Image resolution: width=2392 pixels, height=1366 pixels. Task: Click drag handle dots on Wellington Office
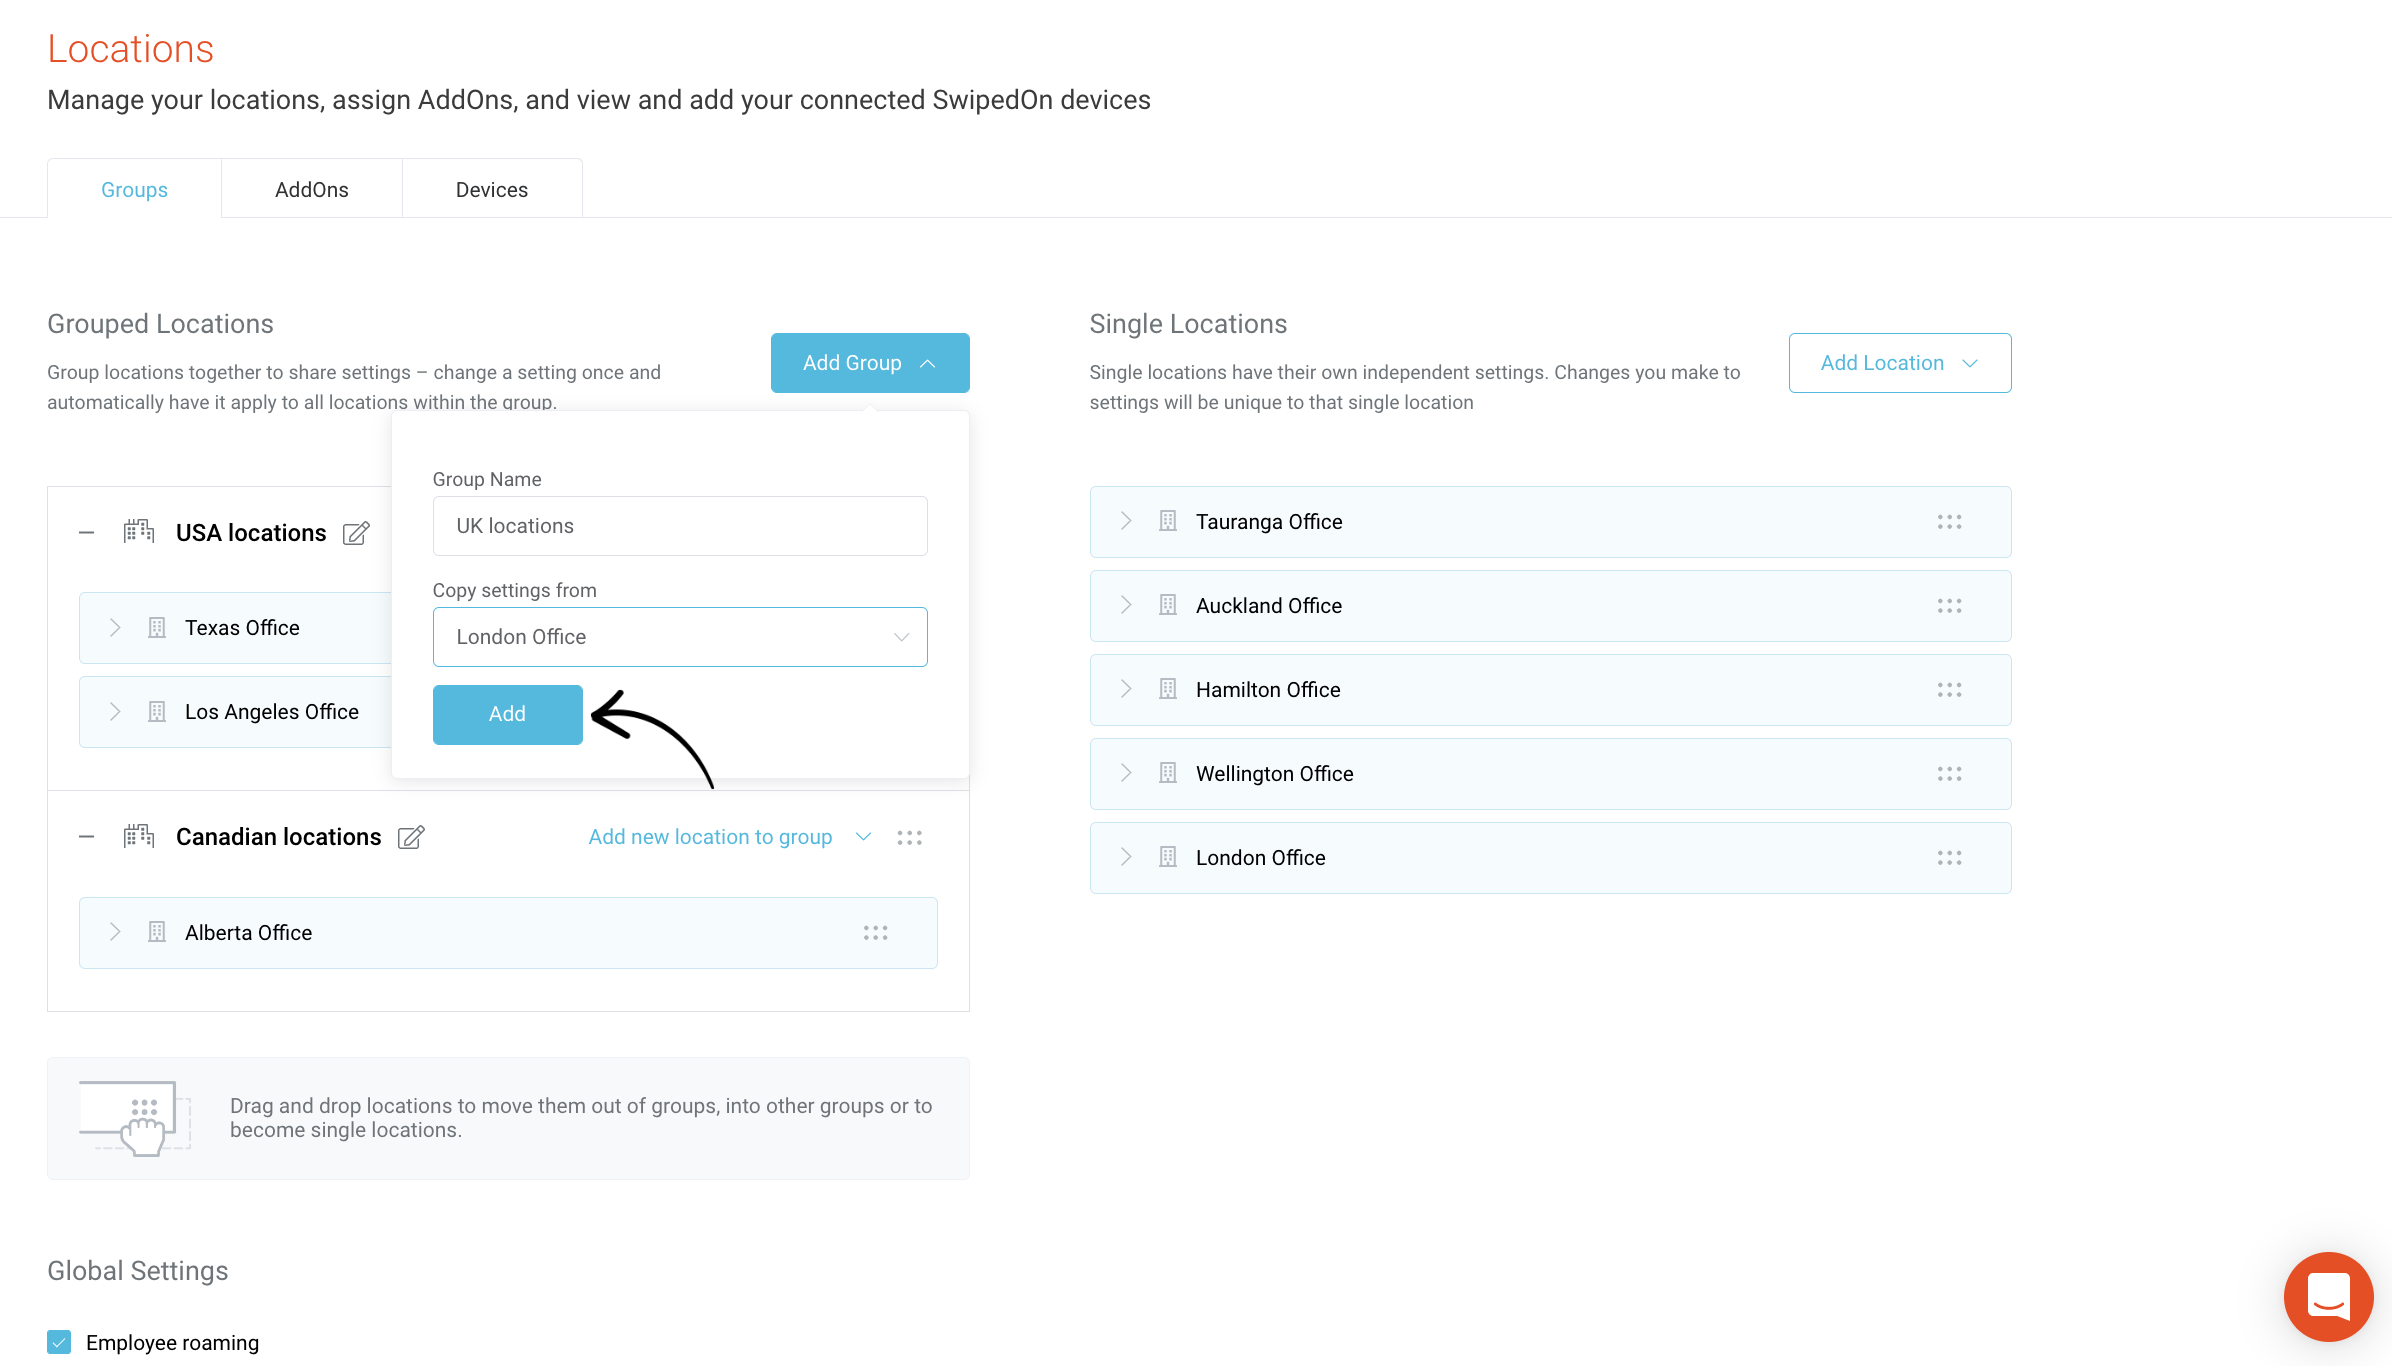(1949, 774)
